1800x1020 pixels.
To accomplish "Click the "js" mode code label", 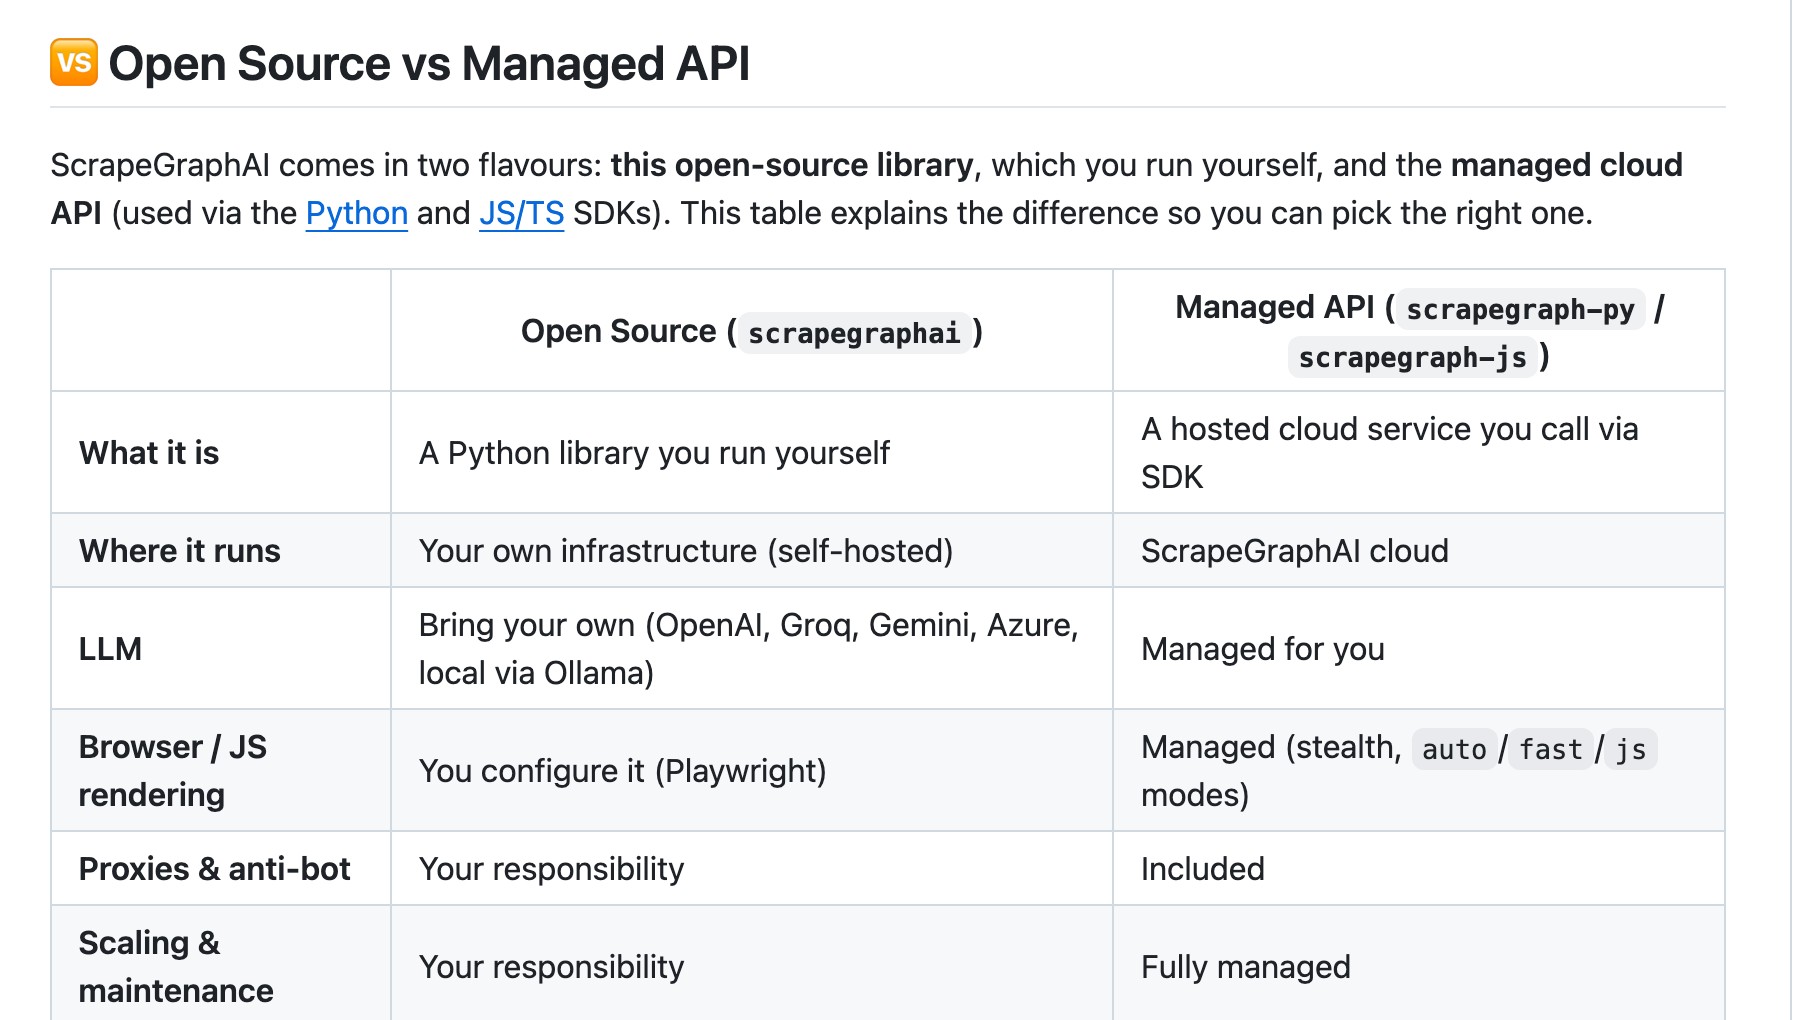I will click(x=1631, y=749).
